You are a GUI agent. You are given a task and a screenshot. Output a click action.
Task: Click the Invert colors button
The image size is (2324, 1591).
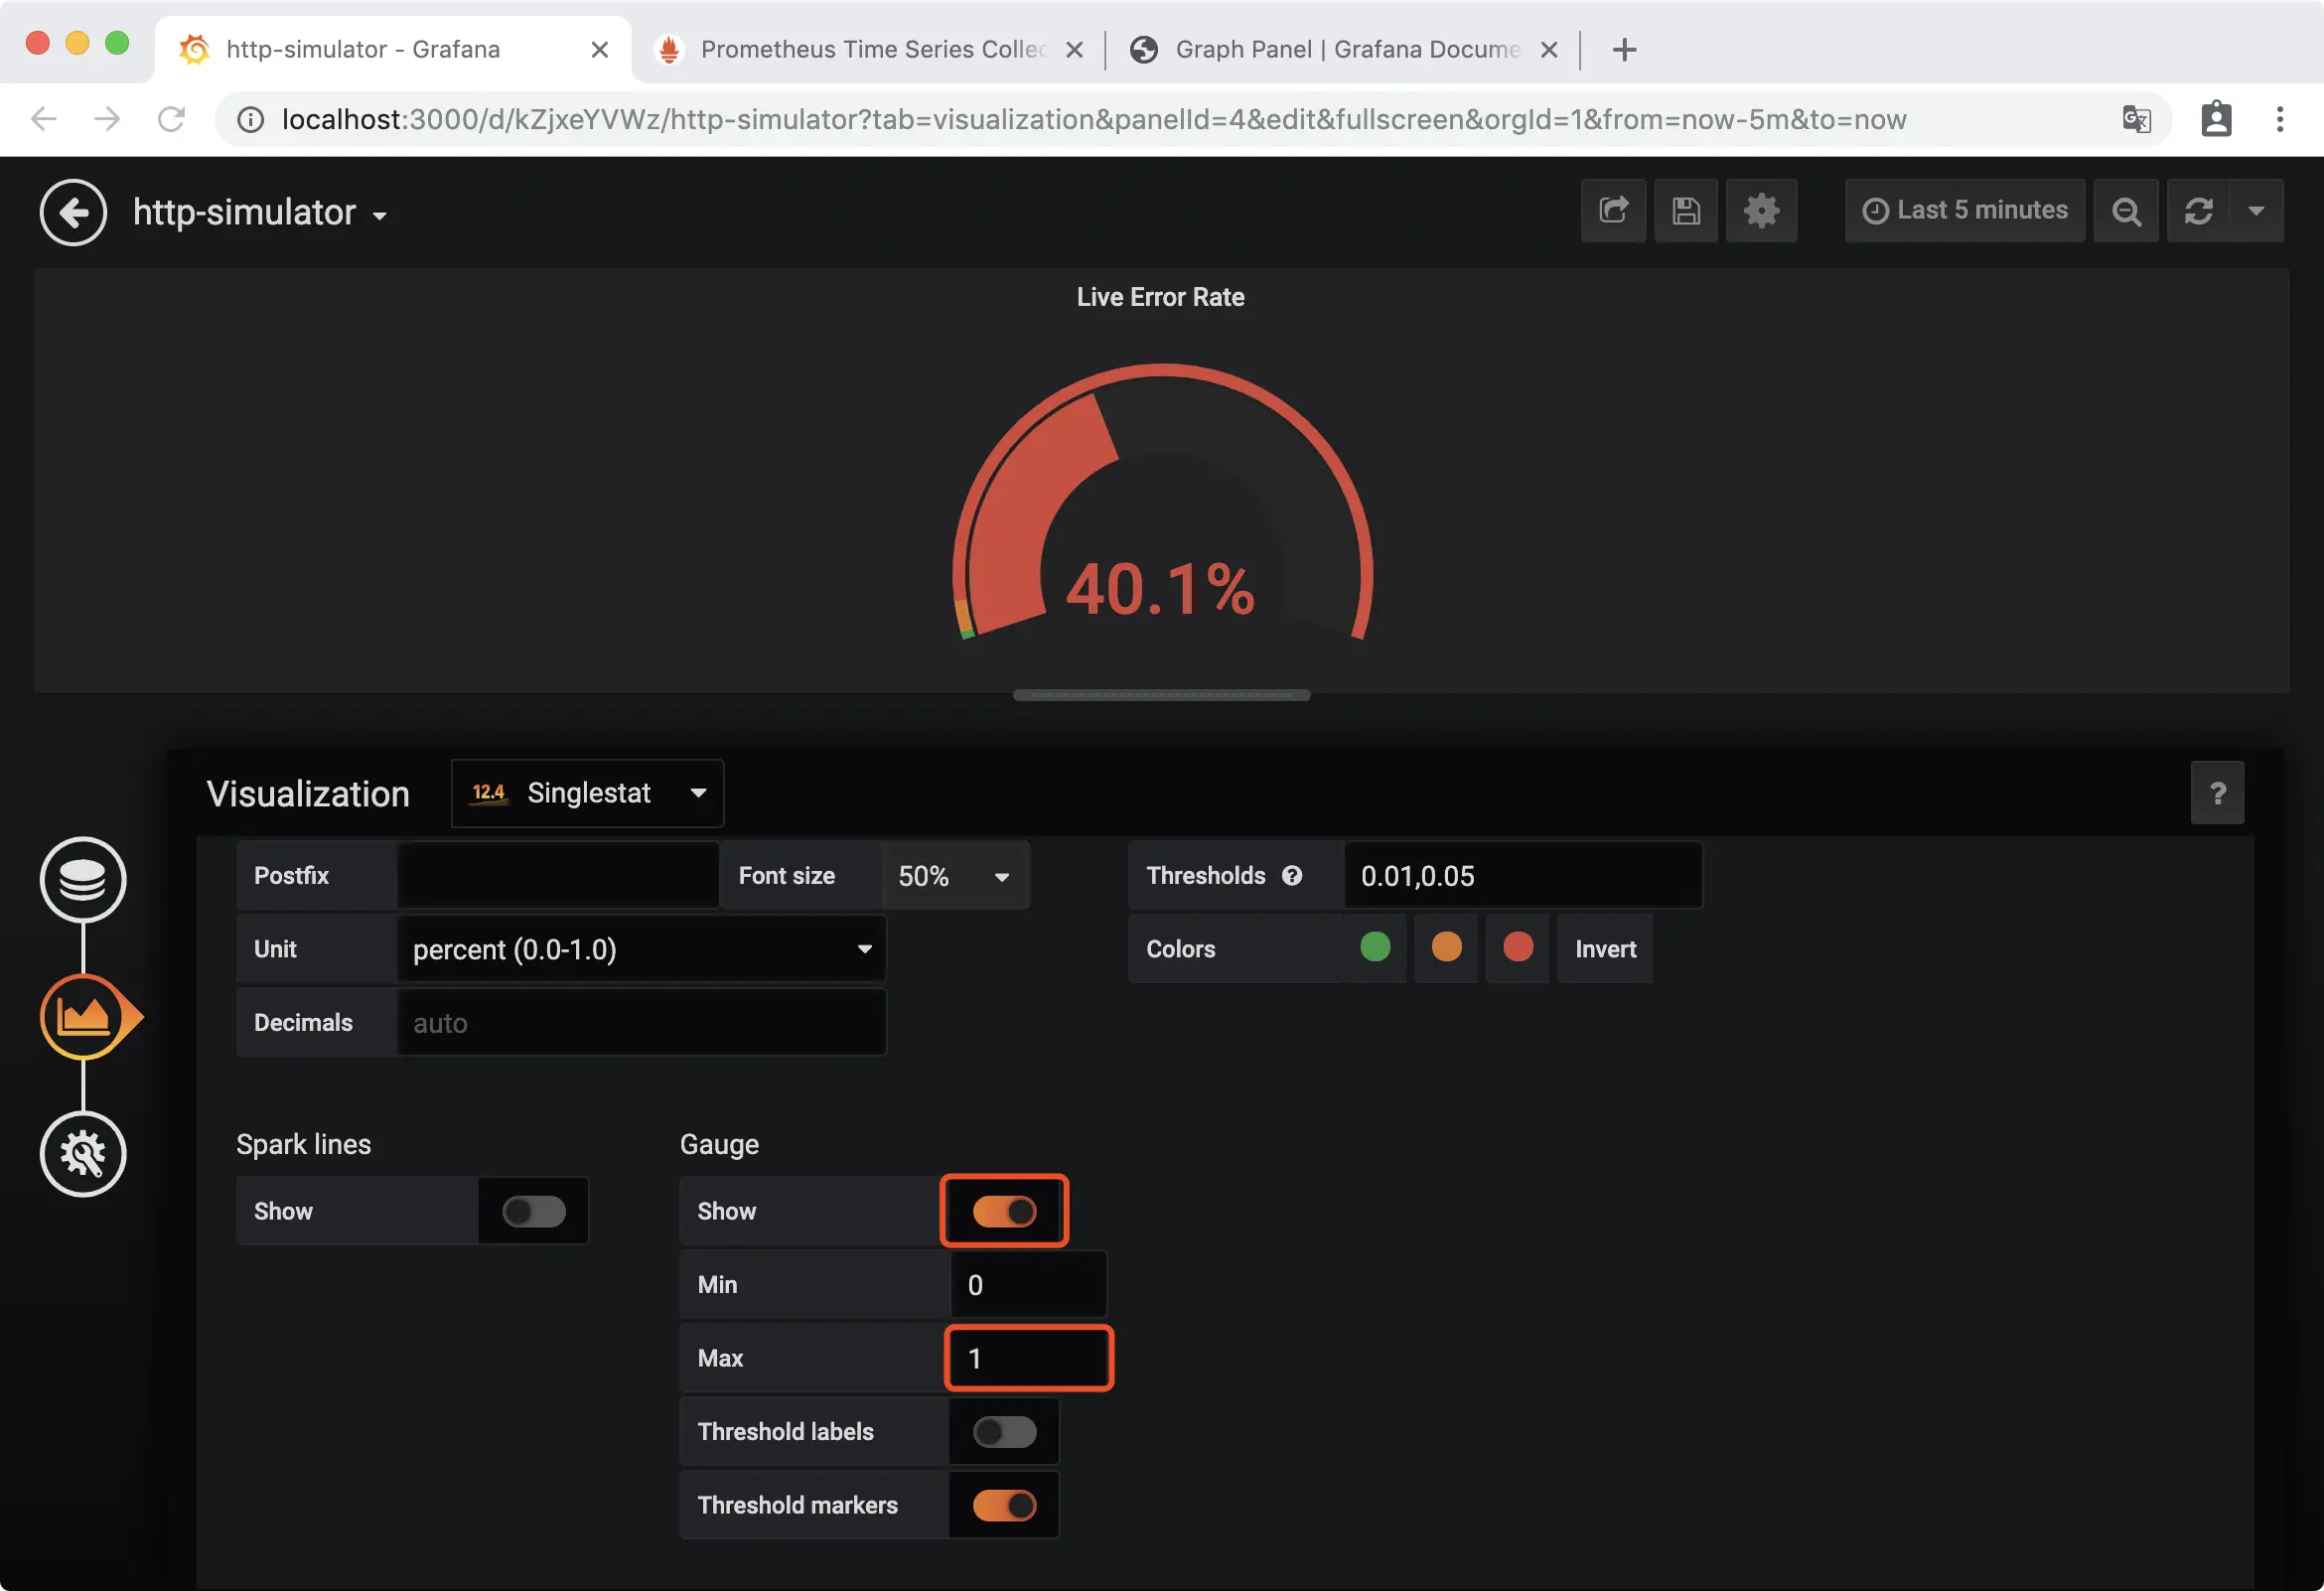1605,949
